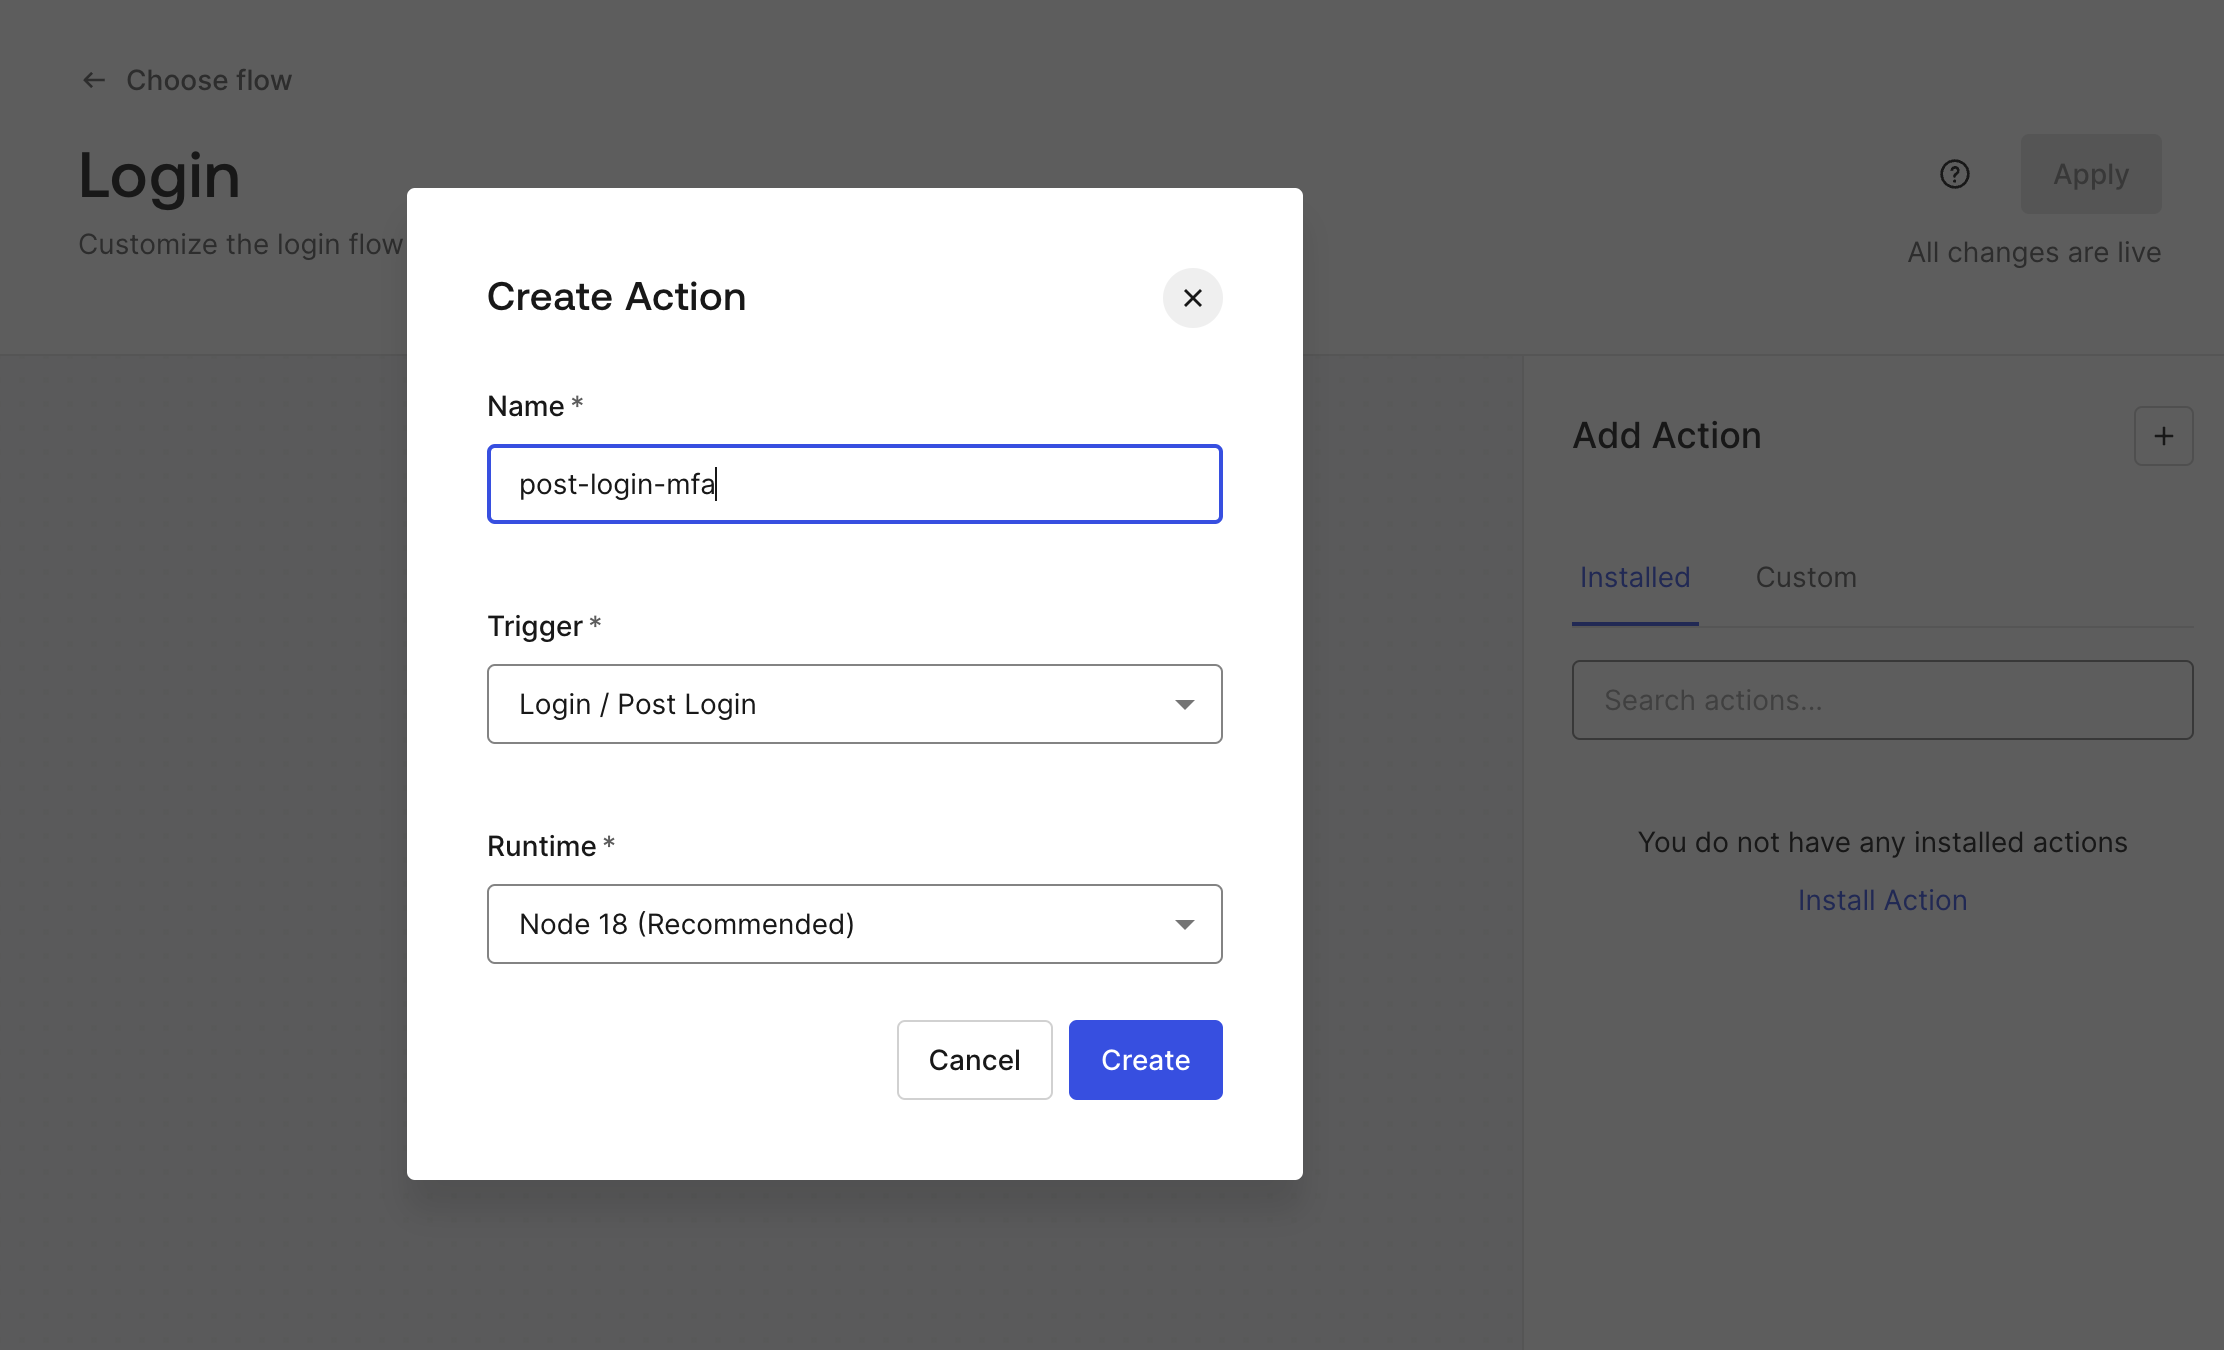Click the Choose flow link text
Image resolution: width=2224 pixels, height=1350 pixels.
209,80
